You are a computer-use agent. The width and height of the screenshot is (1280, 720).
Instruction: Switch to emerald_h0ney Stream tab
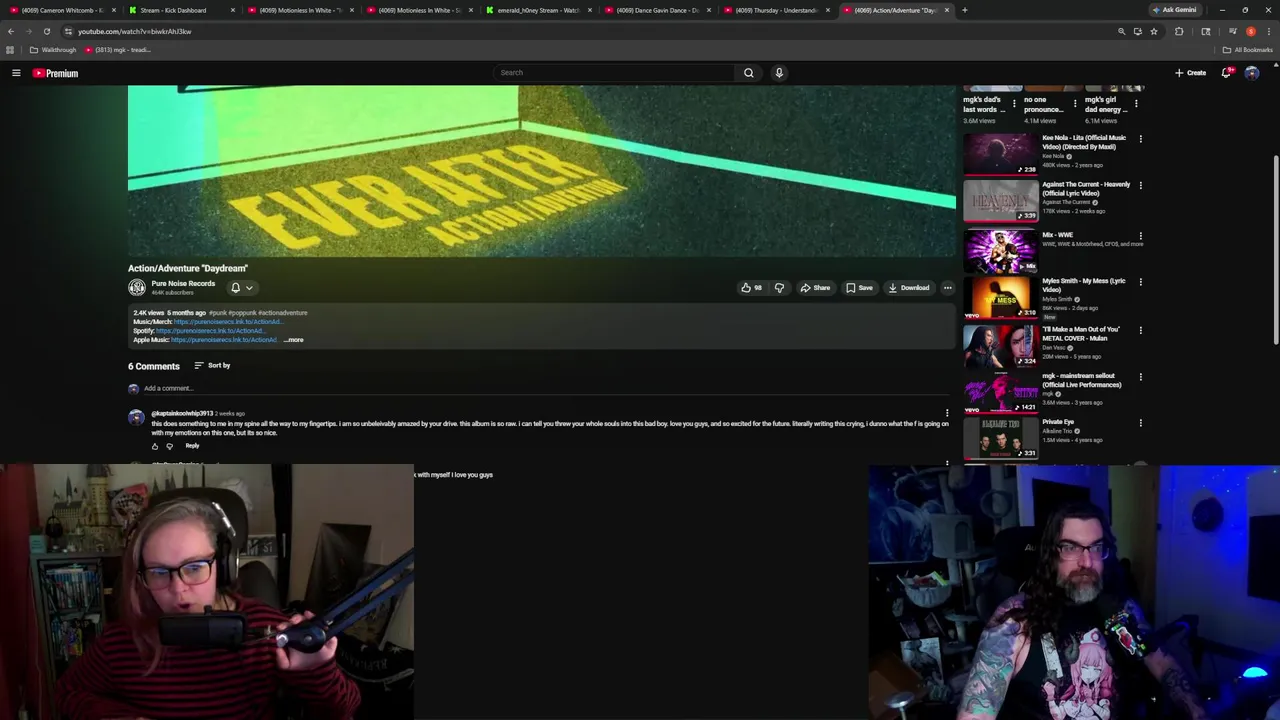coord(538,10)
